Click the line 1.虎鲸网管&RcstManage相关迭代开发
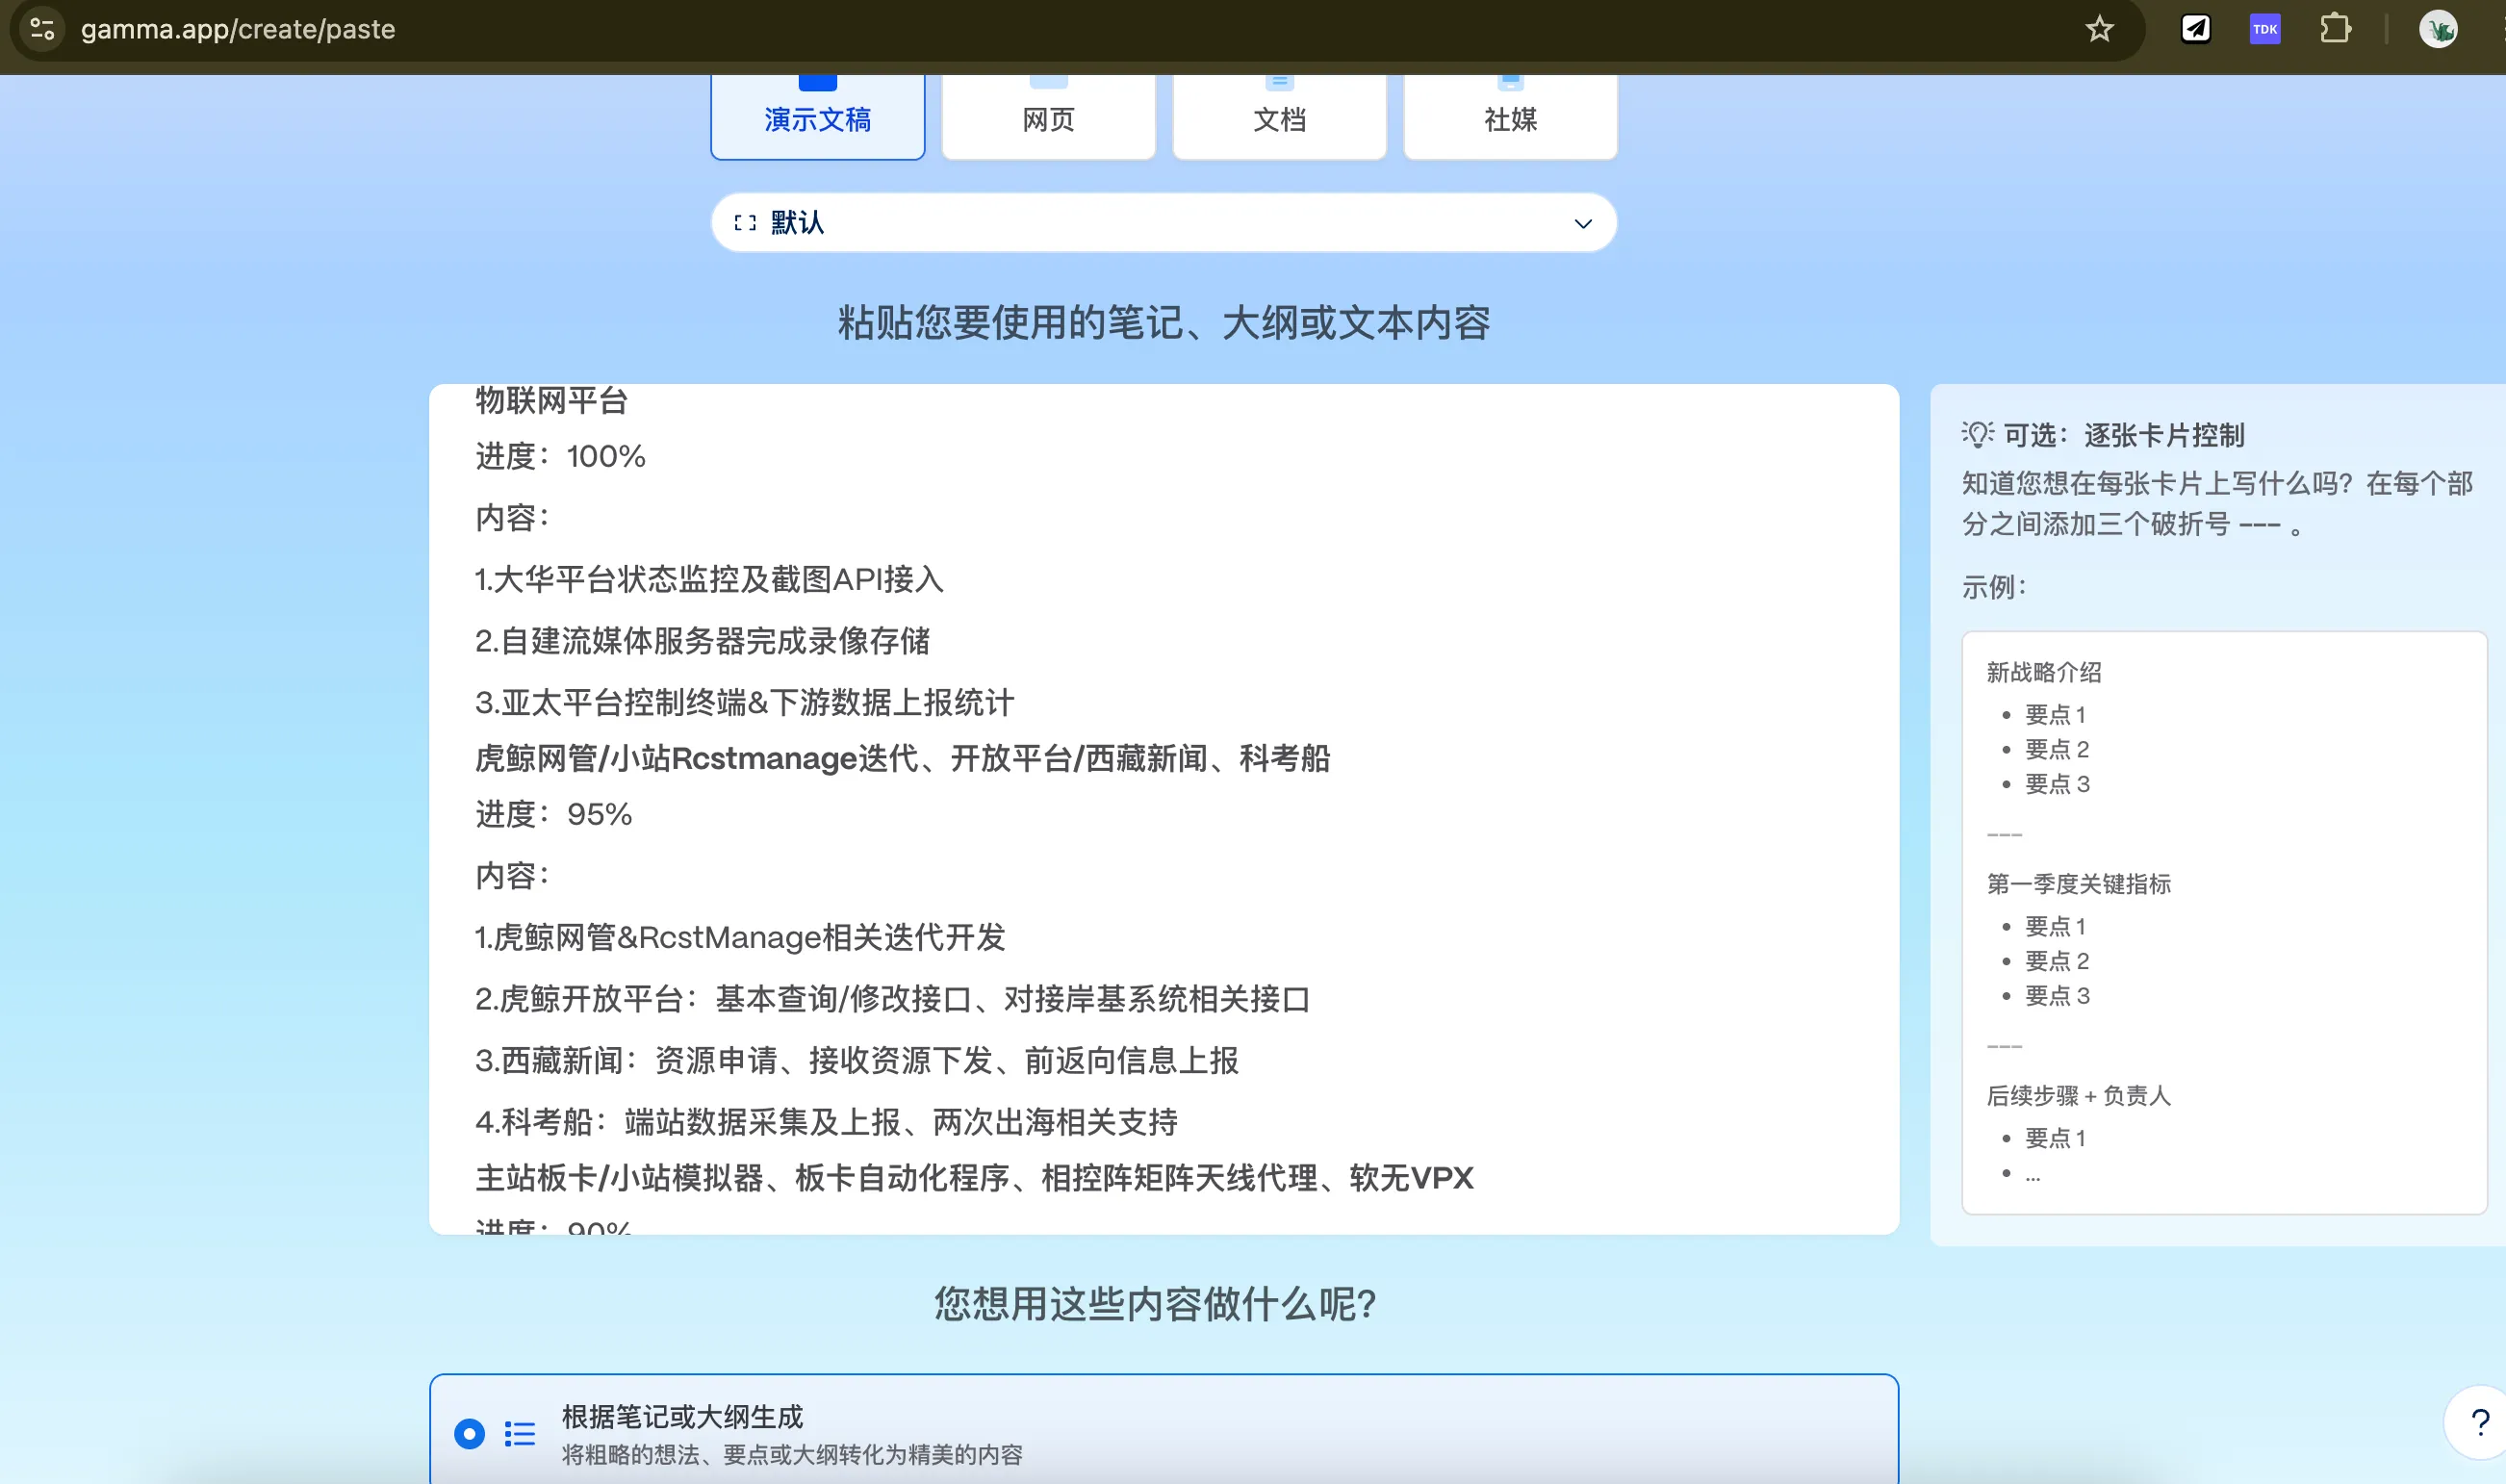This screenshot has height=1484, width=2506. (740, 937)
